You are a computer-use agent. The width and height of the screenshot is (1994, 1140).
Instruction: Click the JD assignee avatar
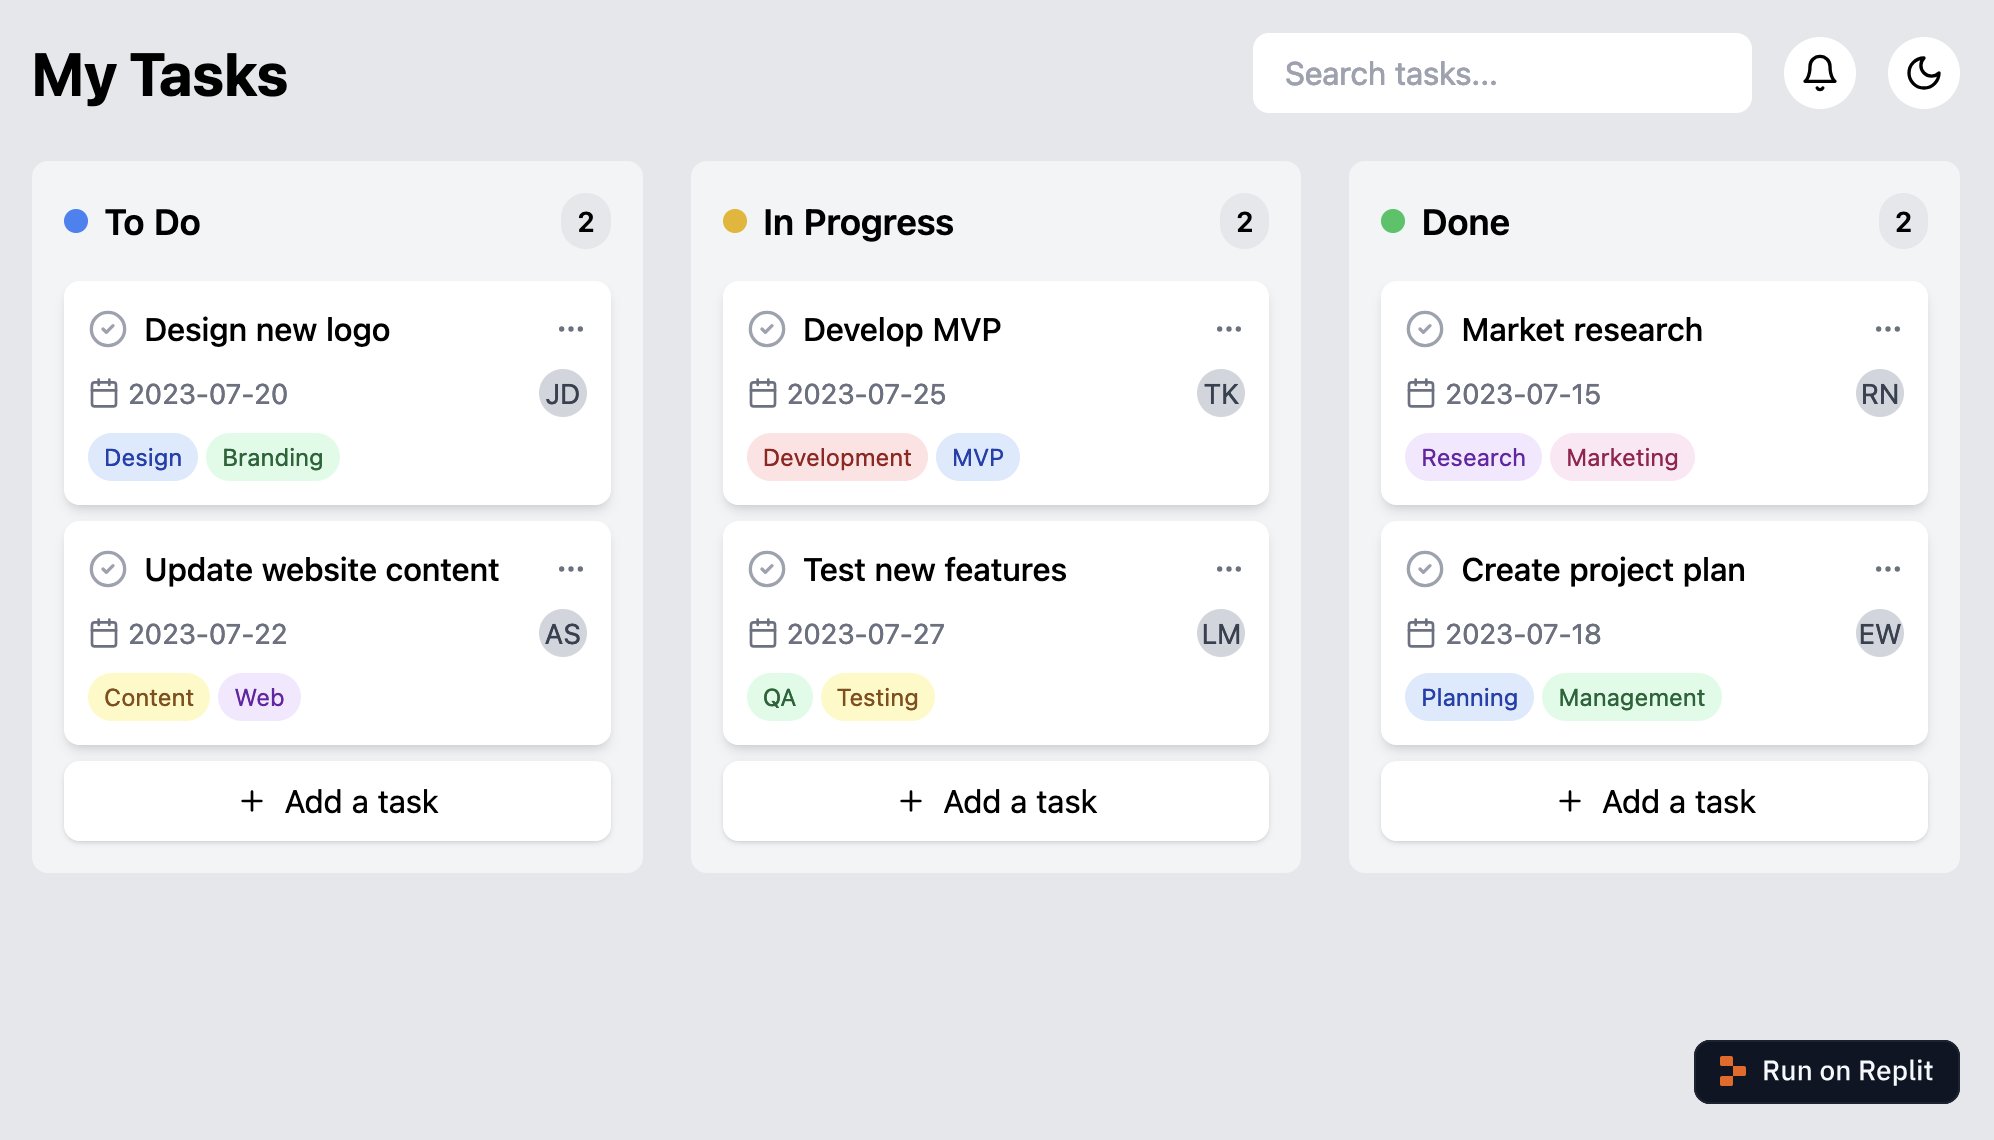[562, 394]
